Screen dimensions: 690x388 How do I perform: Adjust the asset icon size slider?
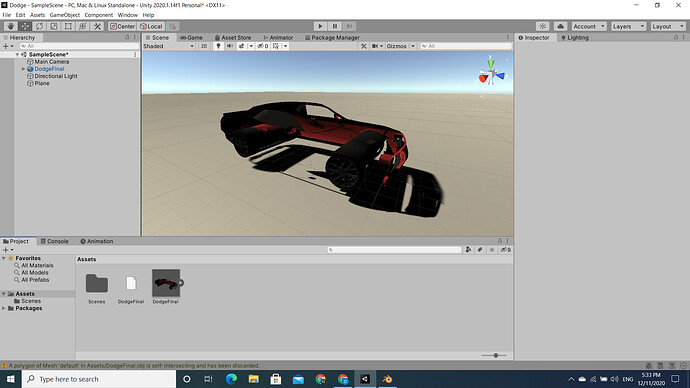click(494, 355)
